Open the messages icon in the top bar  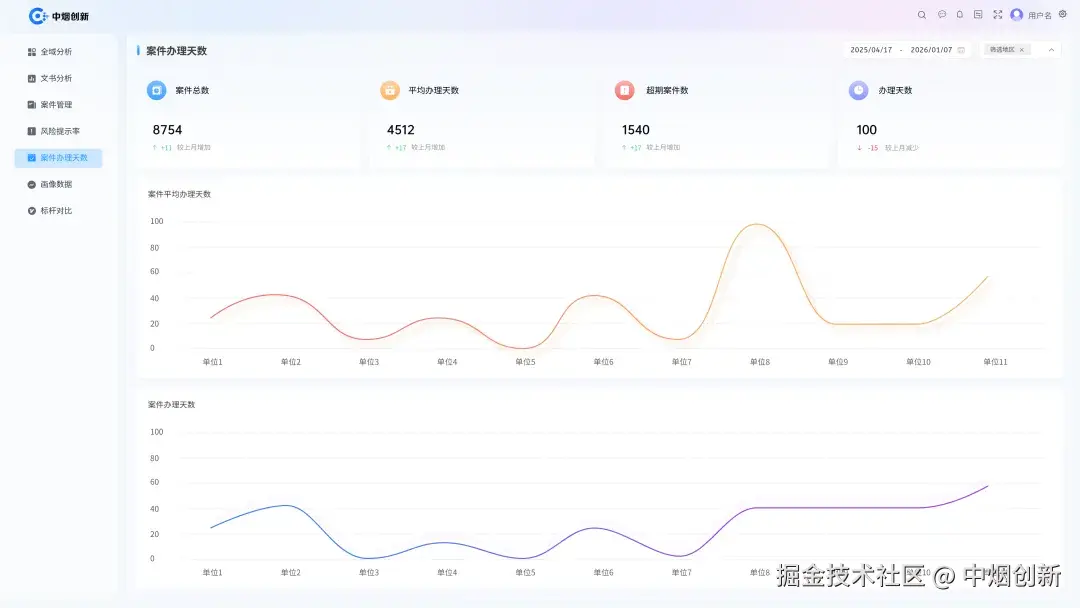pyautogui.click(x=941, y=15)
